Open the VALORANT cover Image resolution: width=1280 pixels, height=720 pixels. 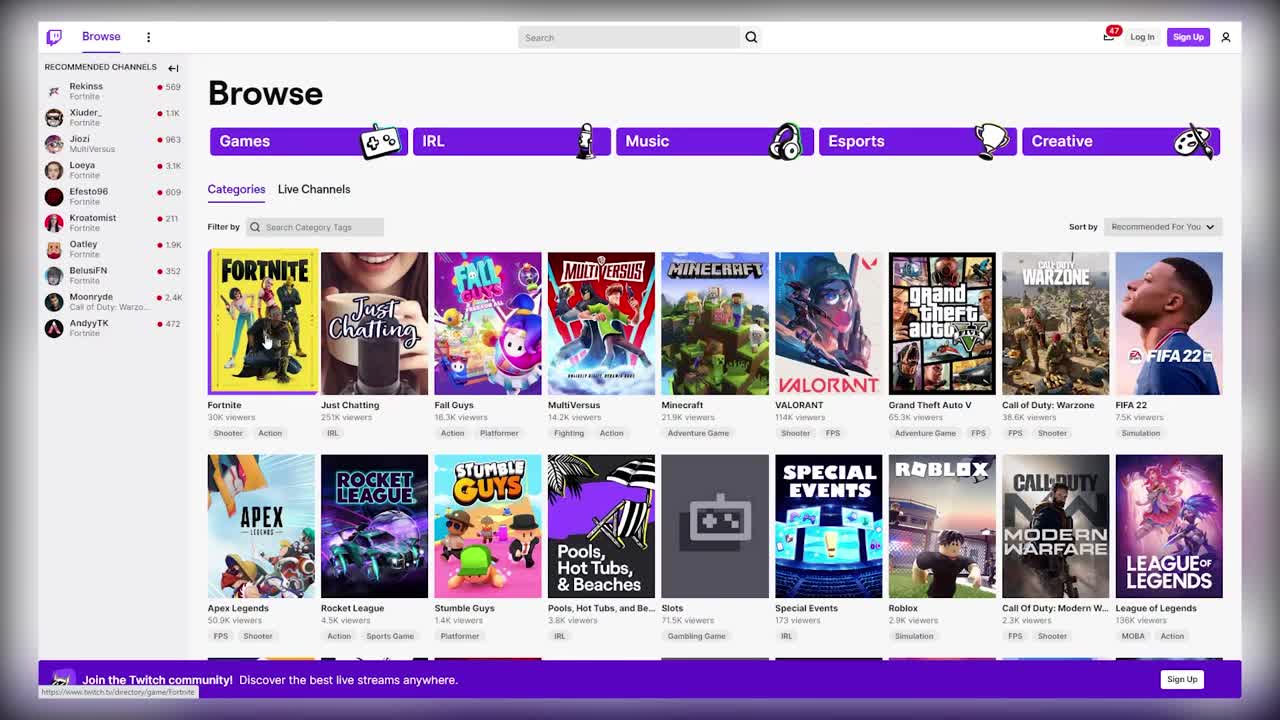click(829, 323)
